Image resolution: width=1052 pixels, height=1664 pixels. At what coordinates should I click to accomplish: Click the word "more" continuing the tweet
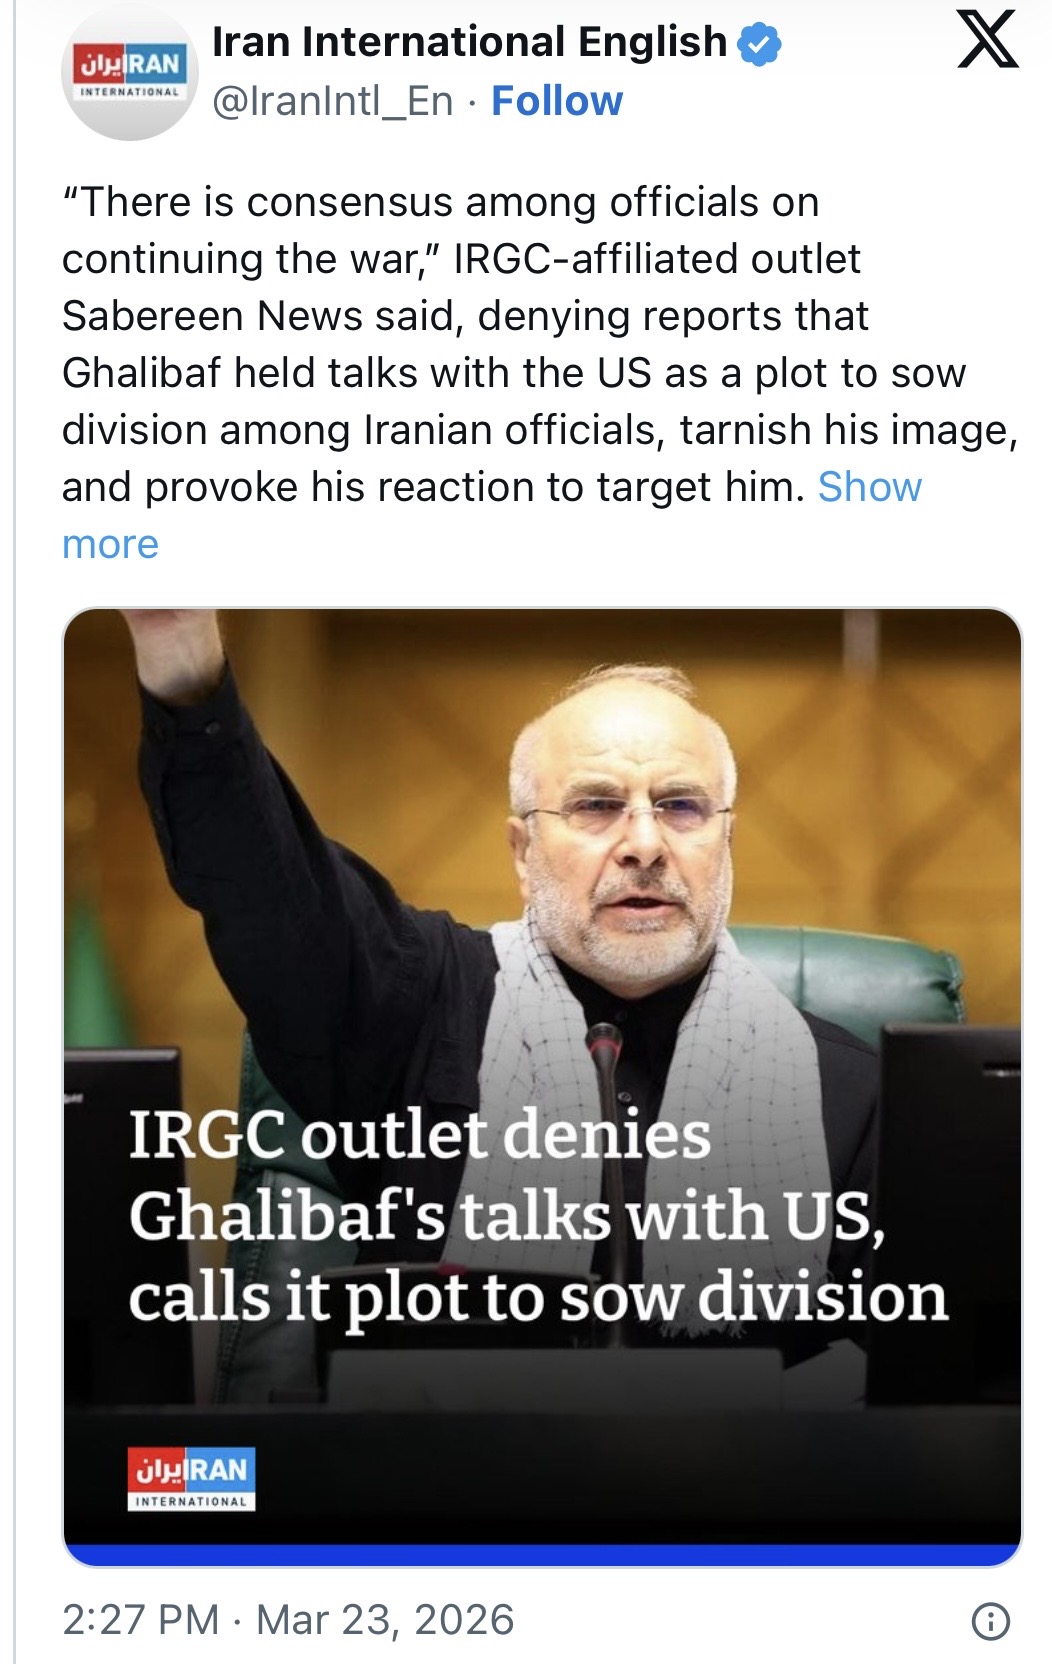click(x=110, y=544)
